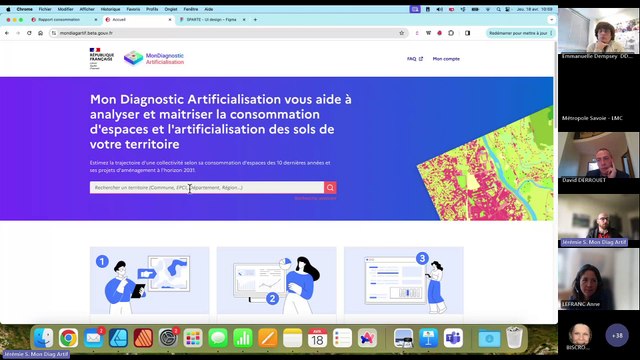The image size is (640, 360).
Task: Open Keynote from the dock
Action: 428,338
